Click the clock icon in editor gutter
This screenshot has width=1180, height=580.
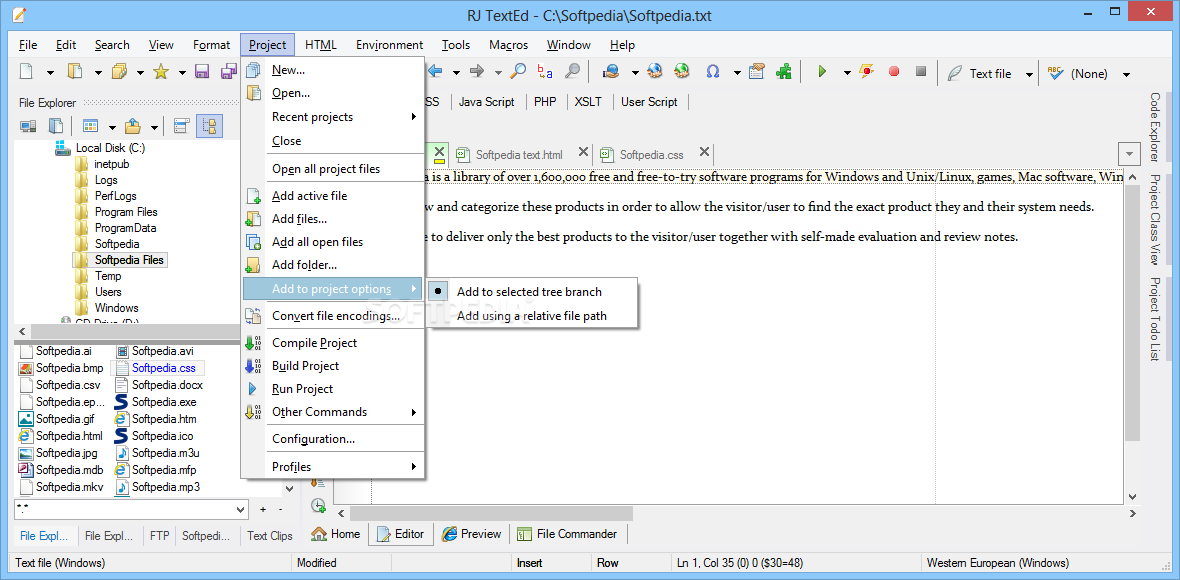[x=318, y=505]
